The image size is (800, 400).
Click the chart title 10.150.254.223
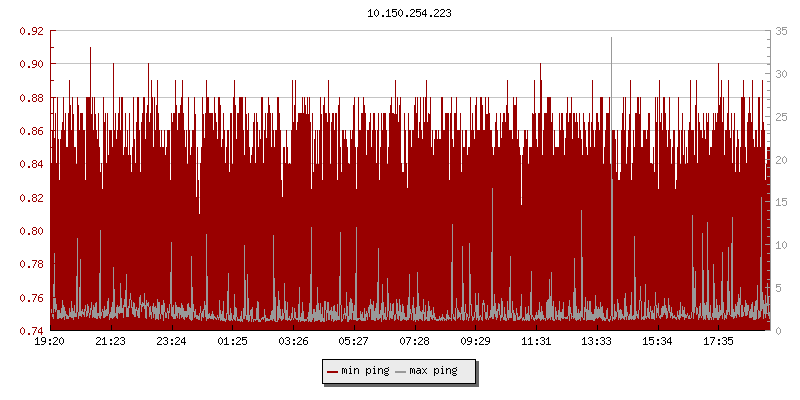tap(409, 14)
